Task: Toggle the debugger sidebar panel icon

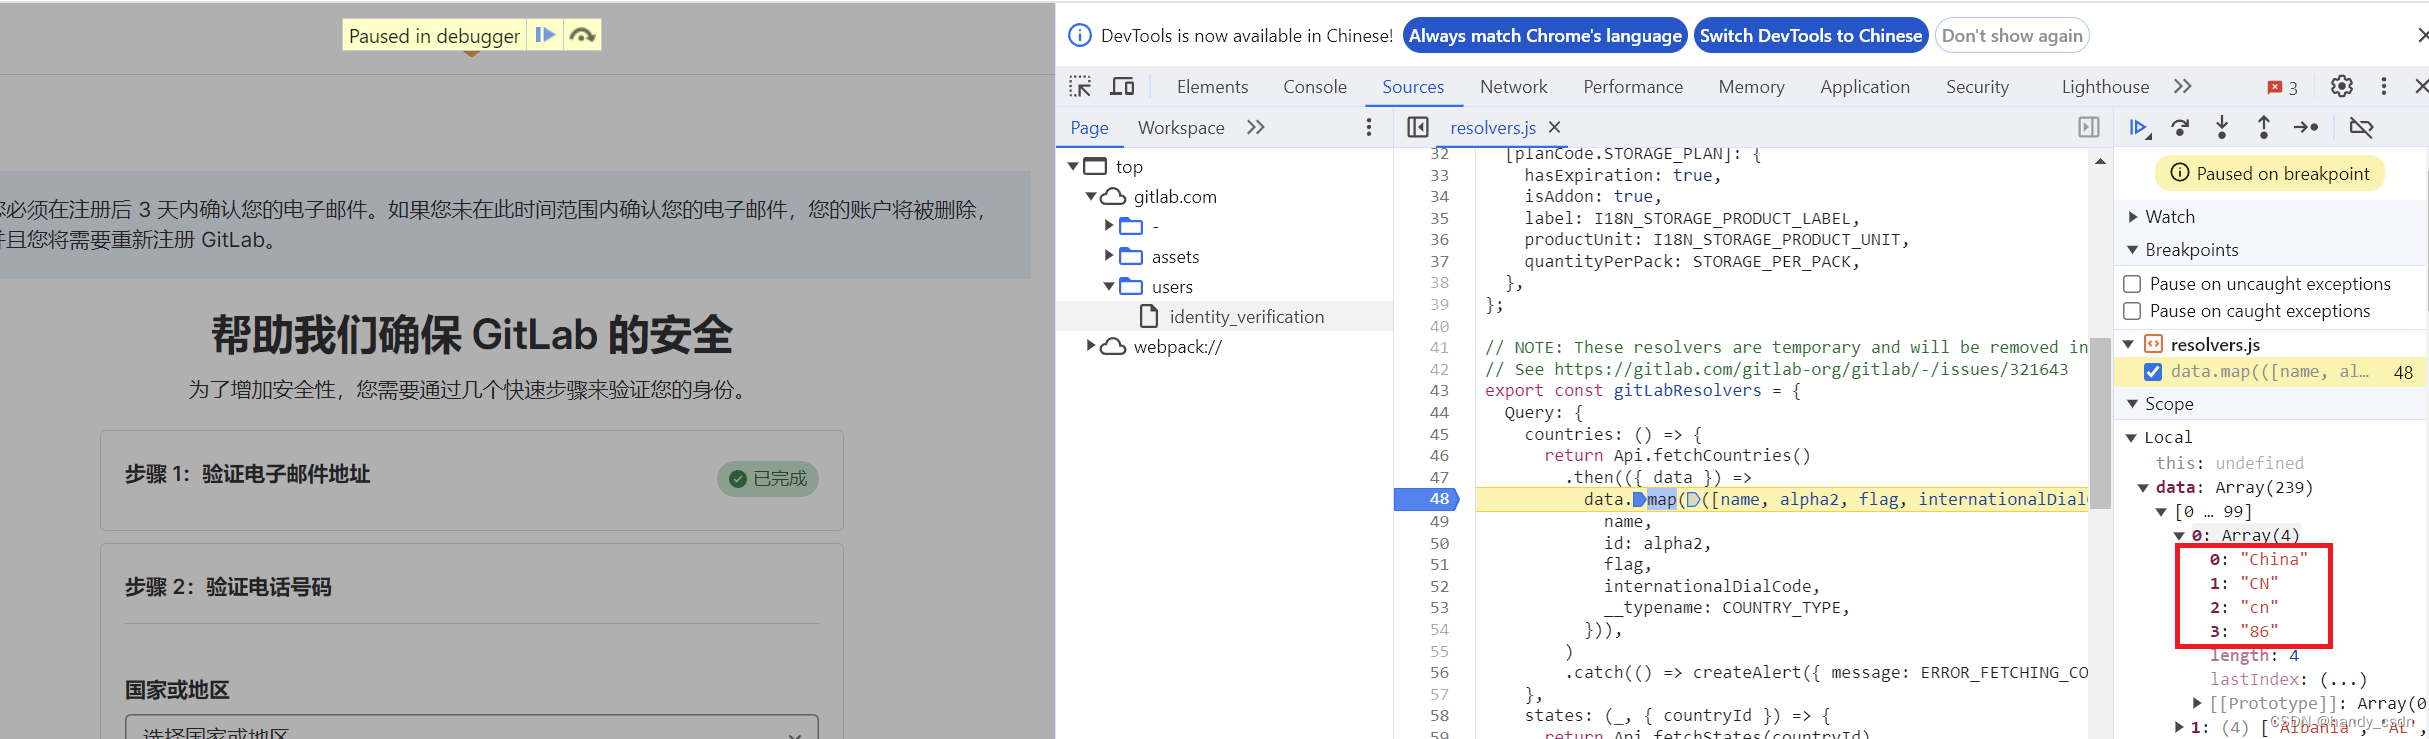Action: 2089,127
